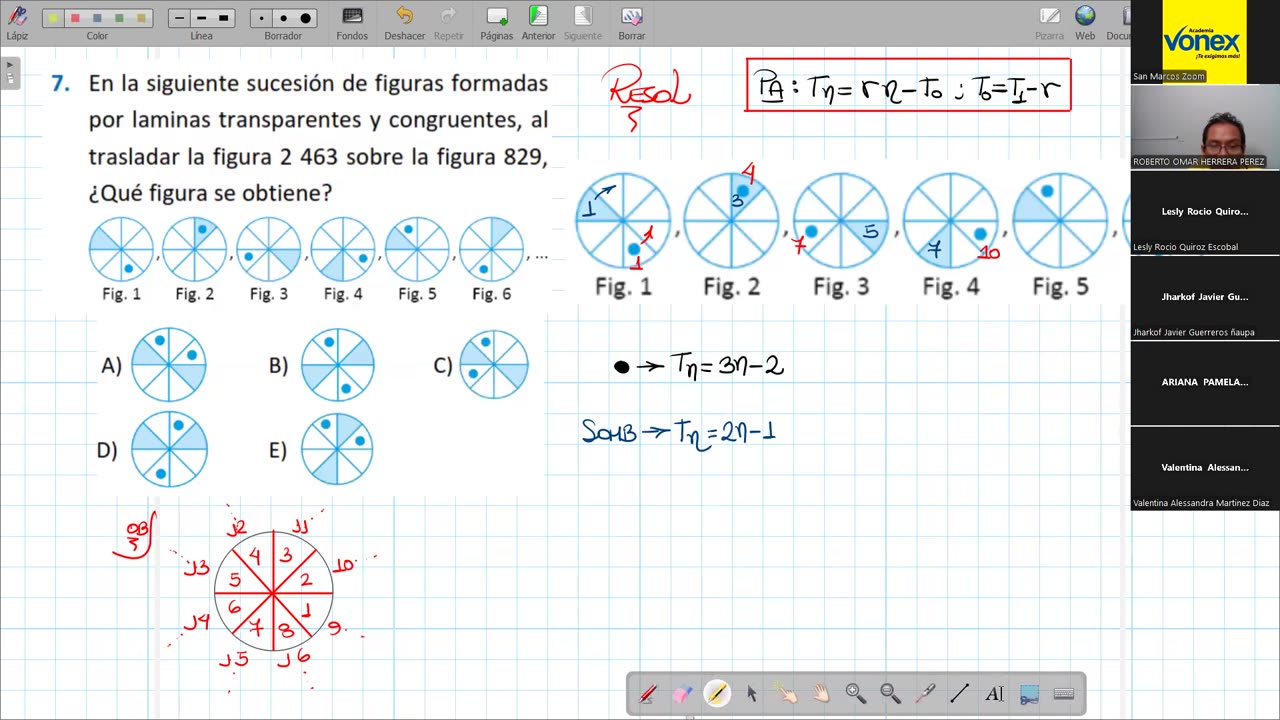Select Roberto Omar Herrera Perez video tile
This screenshot has width=1280, height=720.
1204,127
